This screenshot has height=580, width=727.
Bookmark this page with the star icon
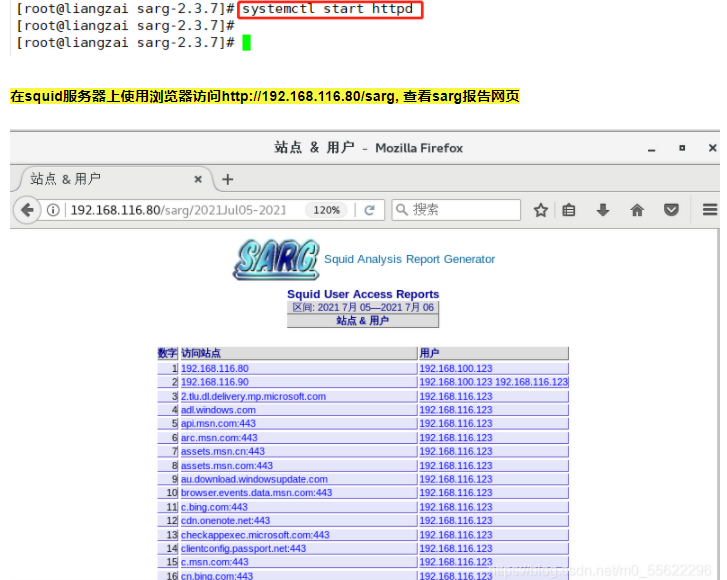point(541,210)
